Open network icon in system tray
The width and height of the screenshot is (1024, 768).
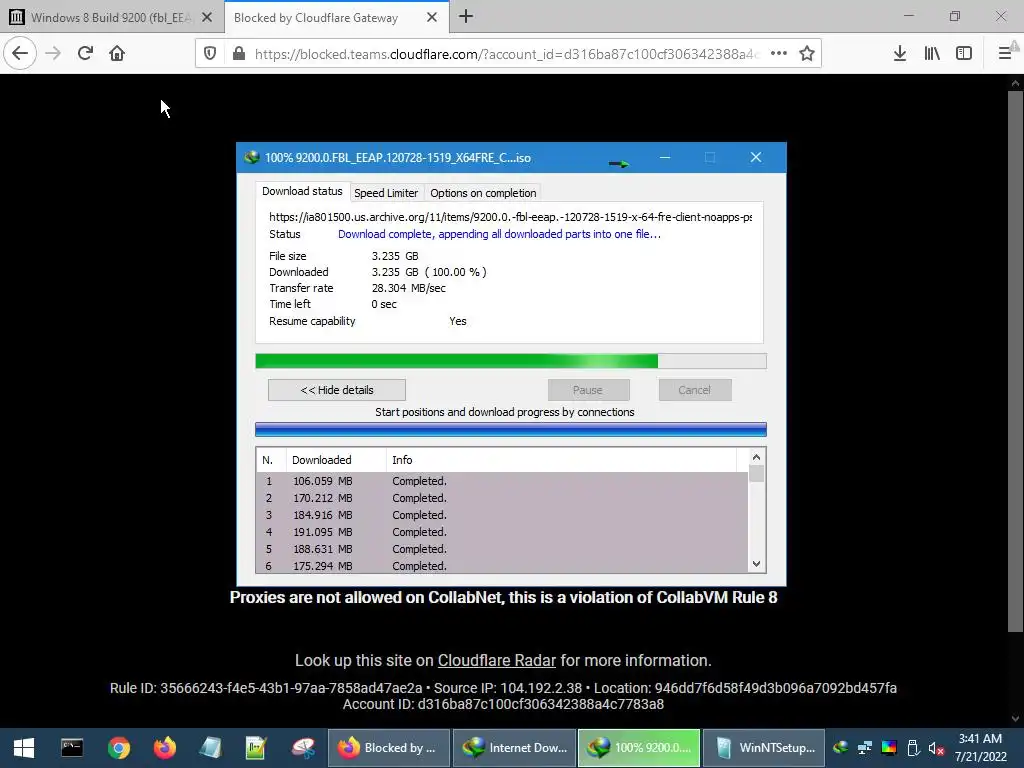tap(865, 748)
